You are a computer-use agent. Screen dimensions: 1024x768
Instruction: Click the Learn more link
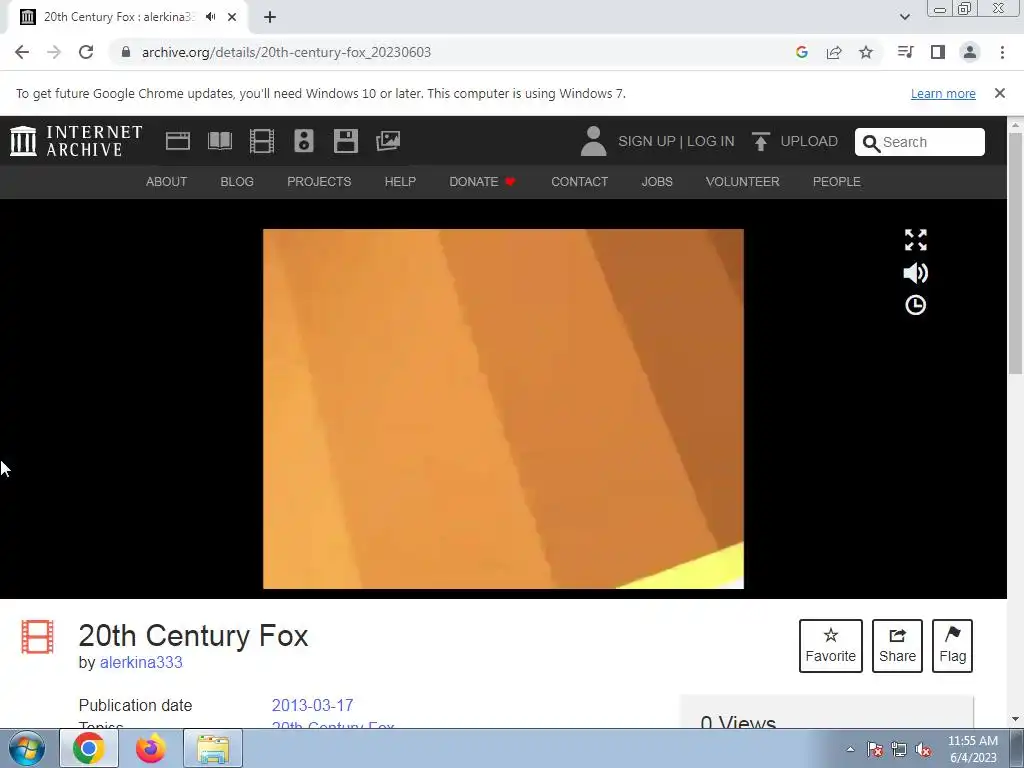point(943,93)
